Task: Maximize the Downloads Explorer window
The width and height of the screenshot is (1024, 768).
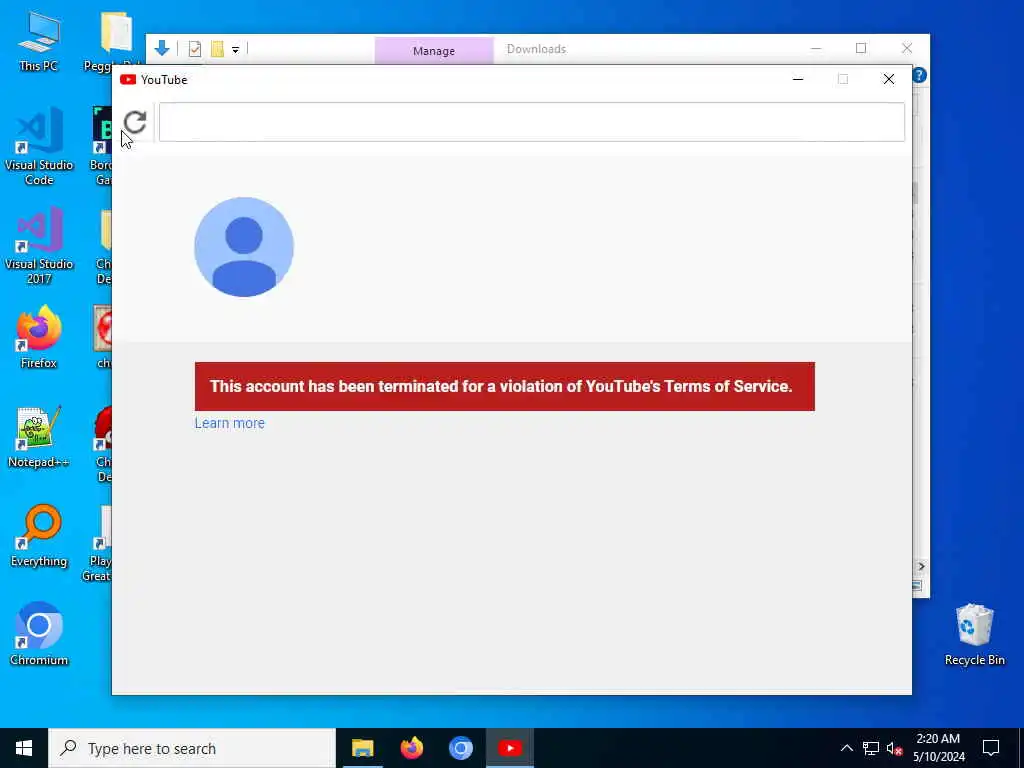Action: [x=861, y=48]
